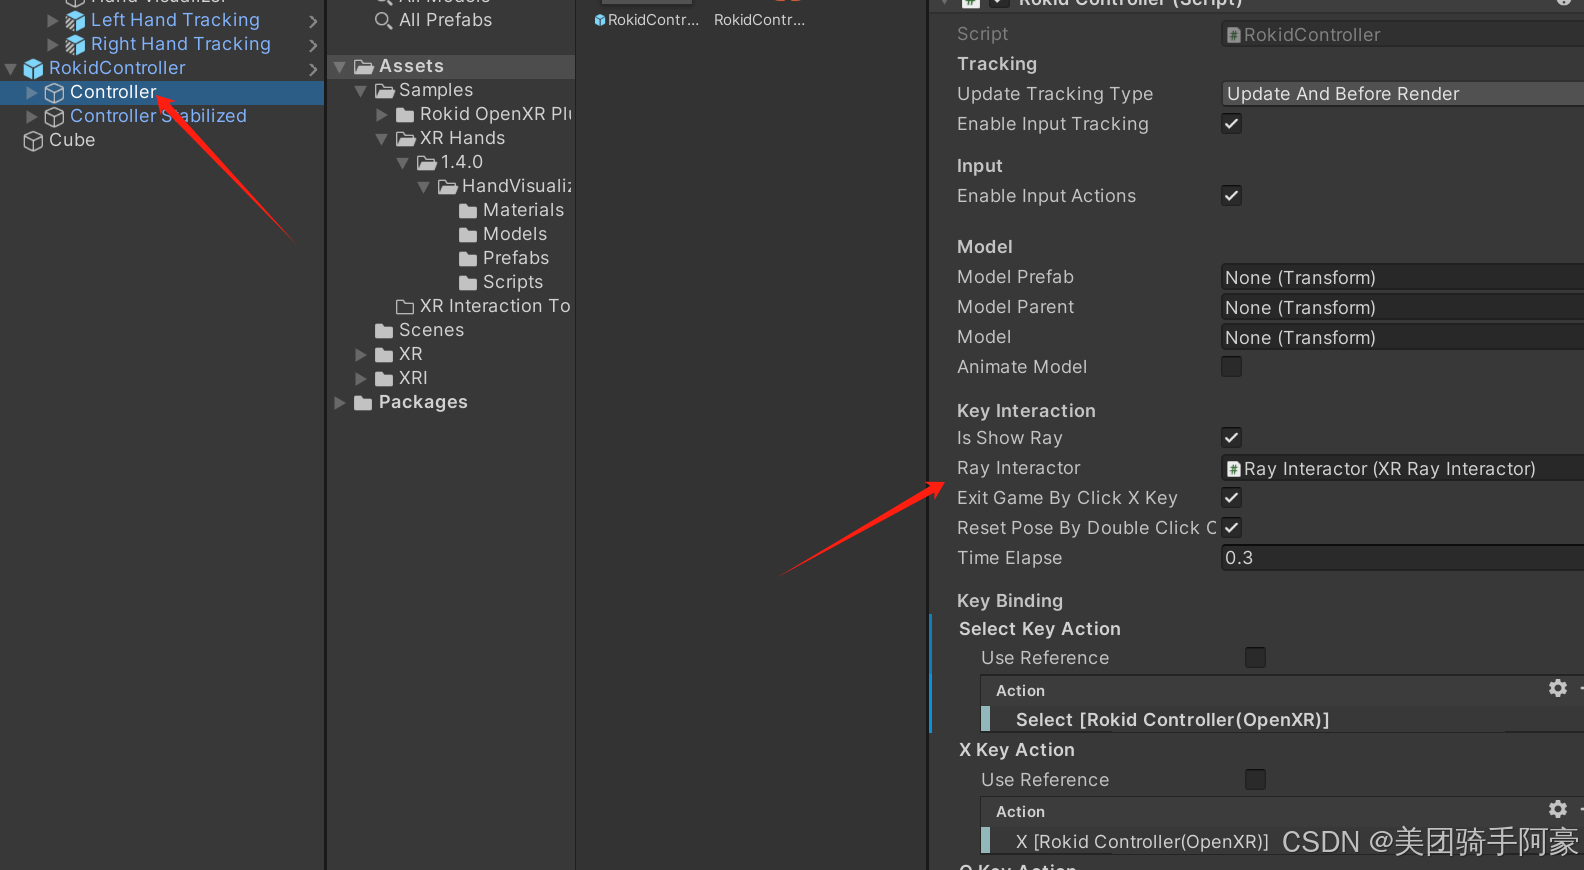The width and height of the screenshot is (1584, 870).
Task: Open the Update Tracking Type dropdown
Action: click(x=1402, y=94)
